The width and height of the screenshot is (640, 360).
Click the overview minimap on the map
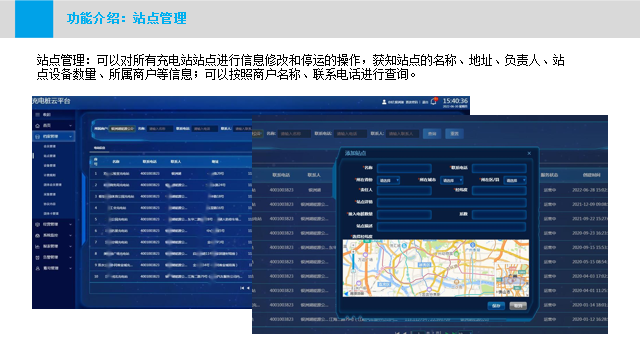click(x=512, y=280)
